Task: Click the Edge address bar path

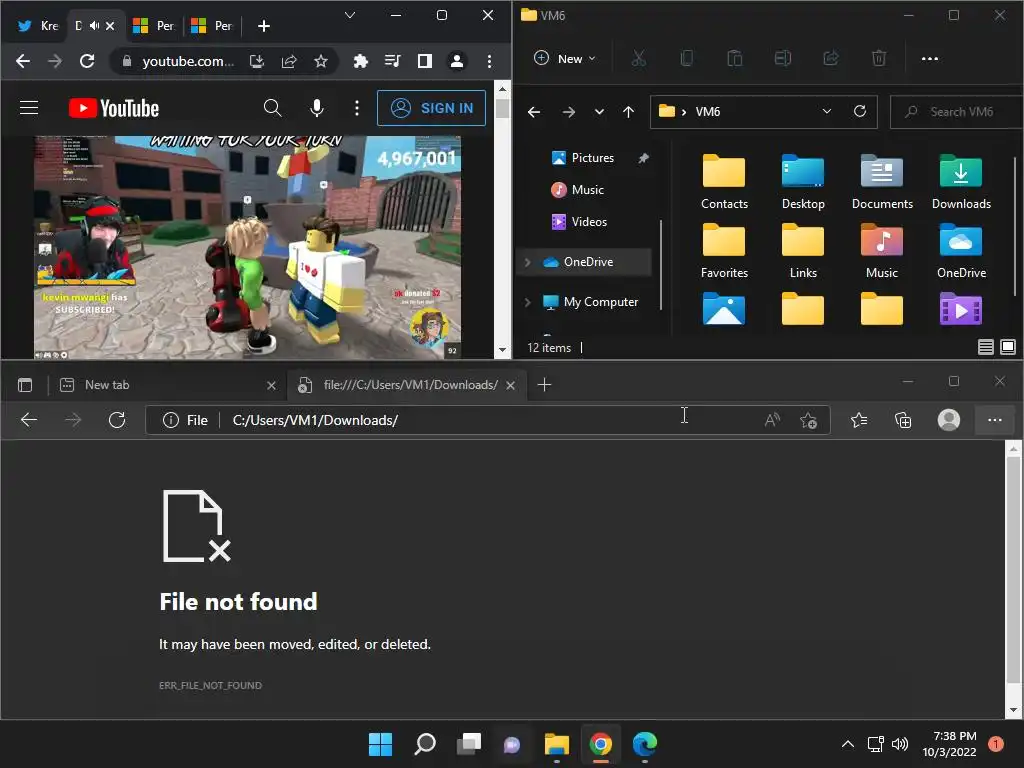Action: coord(315,420)
